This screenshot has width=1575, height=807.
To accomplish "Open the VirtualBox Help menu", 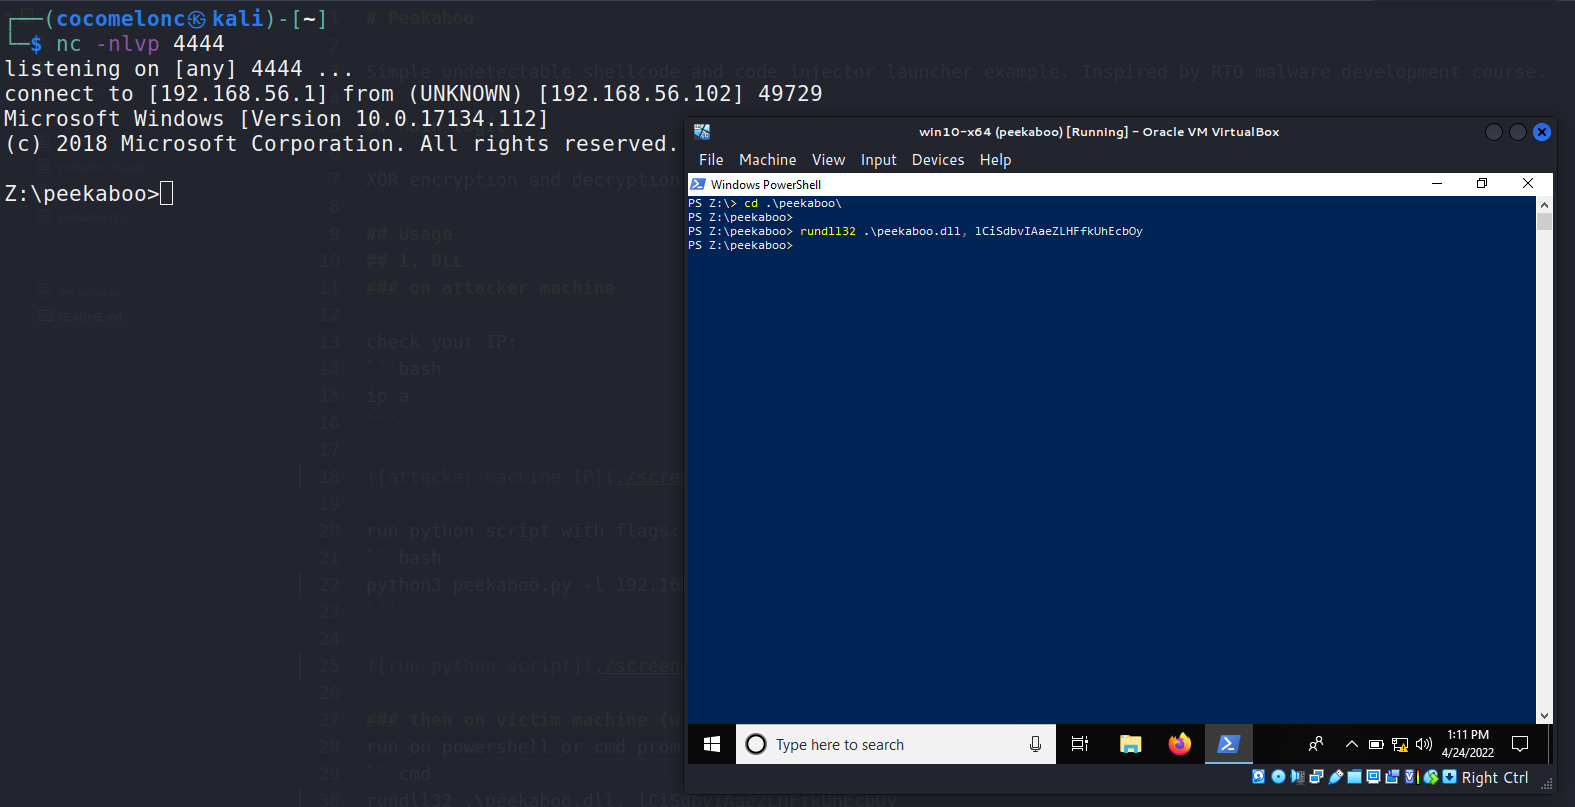I will [995, 160].
